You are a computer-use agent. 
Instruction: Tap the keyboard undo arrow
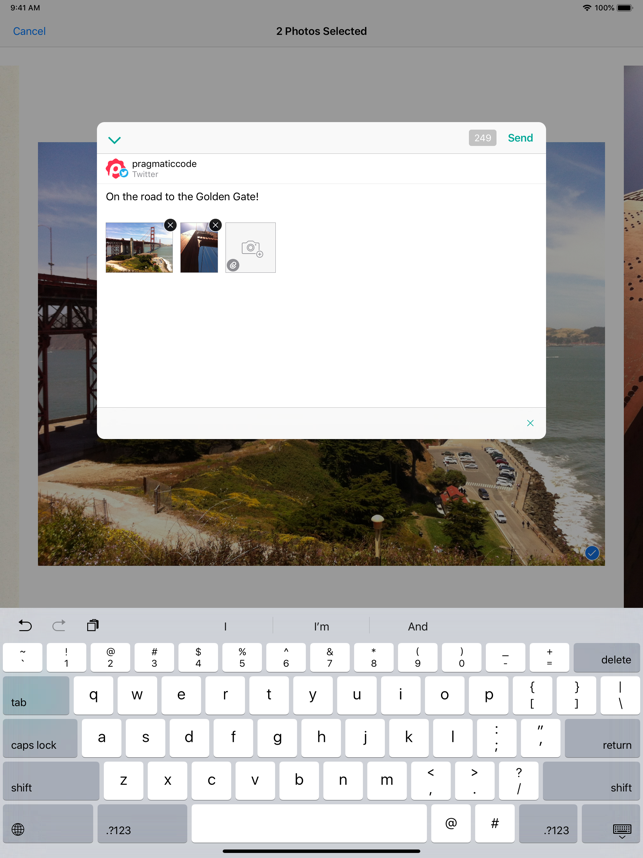[x=25, y=625]
